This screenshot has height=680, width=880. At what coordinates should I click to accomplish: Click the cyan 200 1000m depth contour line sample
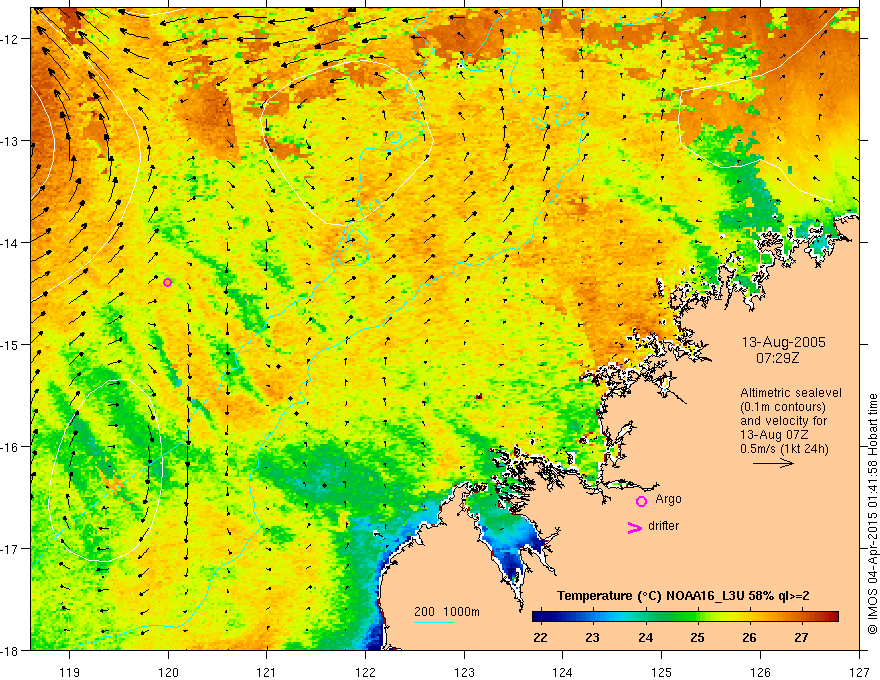click(434, 622)
